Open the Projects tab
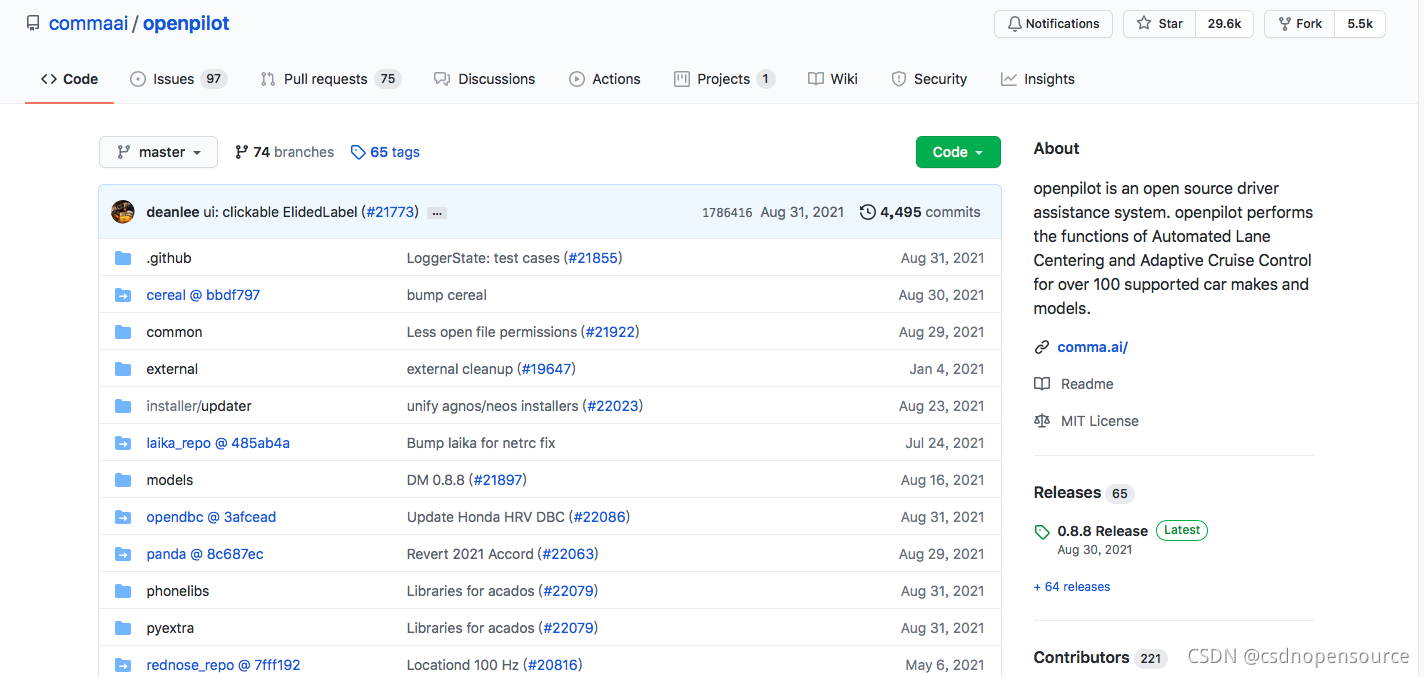1424x677 pixels. [724, 79]
